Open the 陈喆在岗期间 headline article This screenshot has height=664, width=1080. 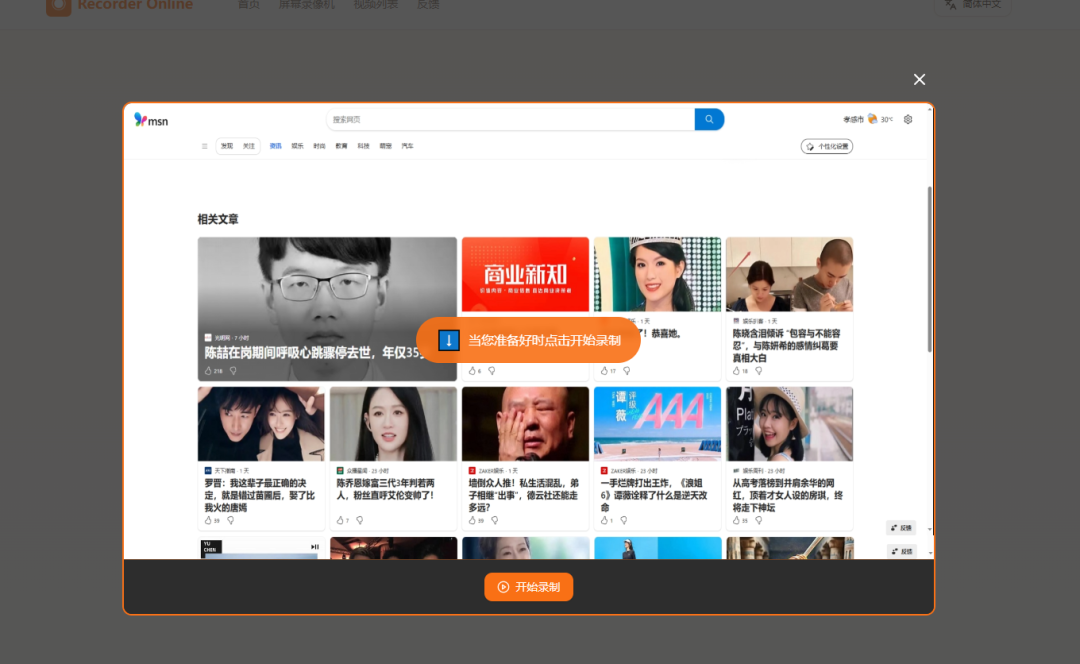313,353
